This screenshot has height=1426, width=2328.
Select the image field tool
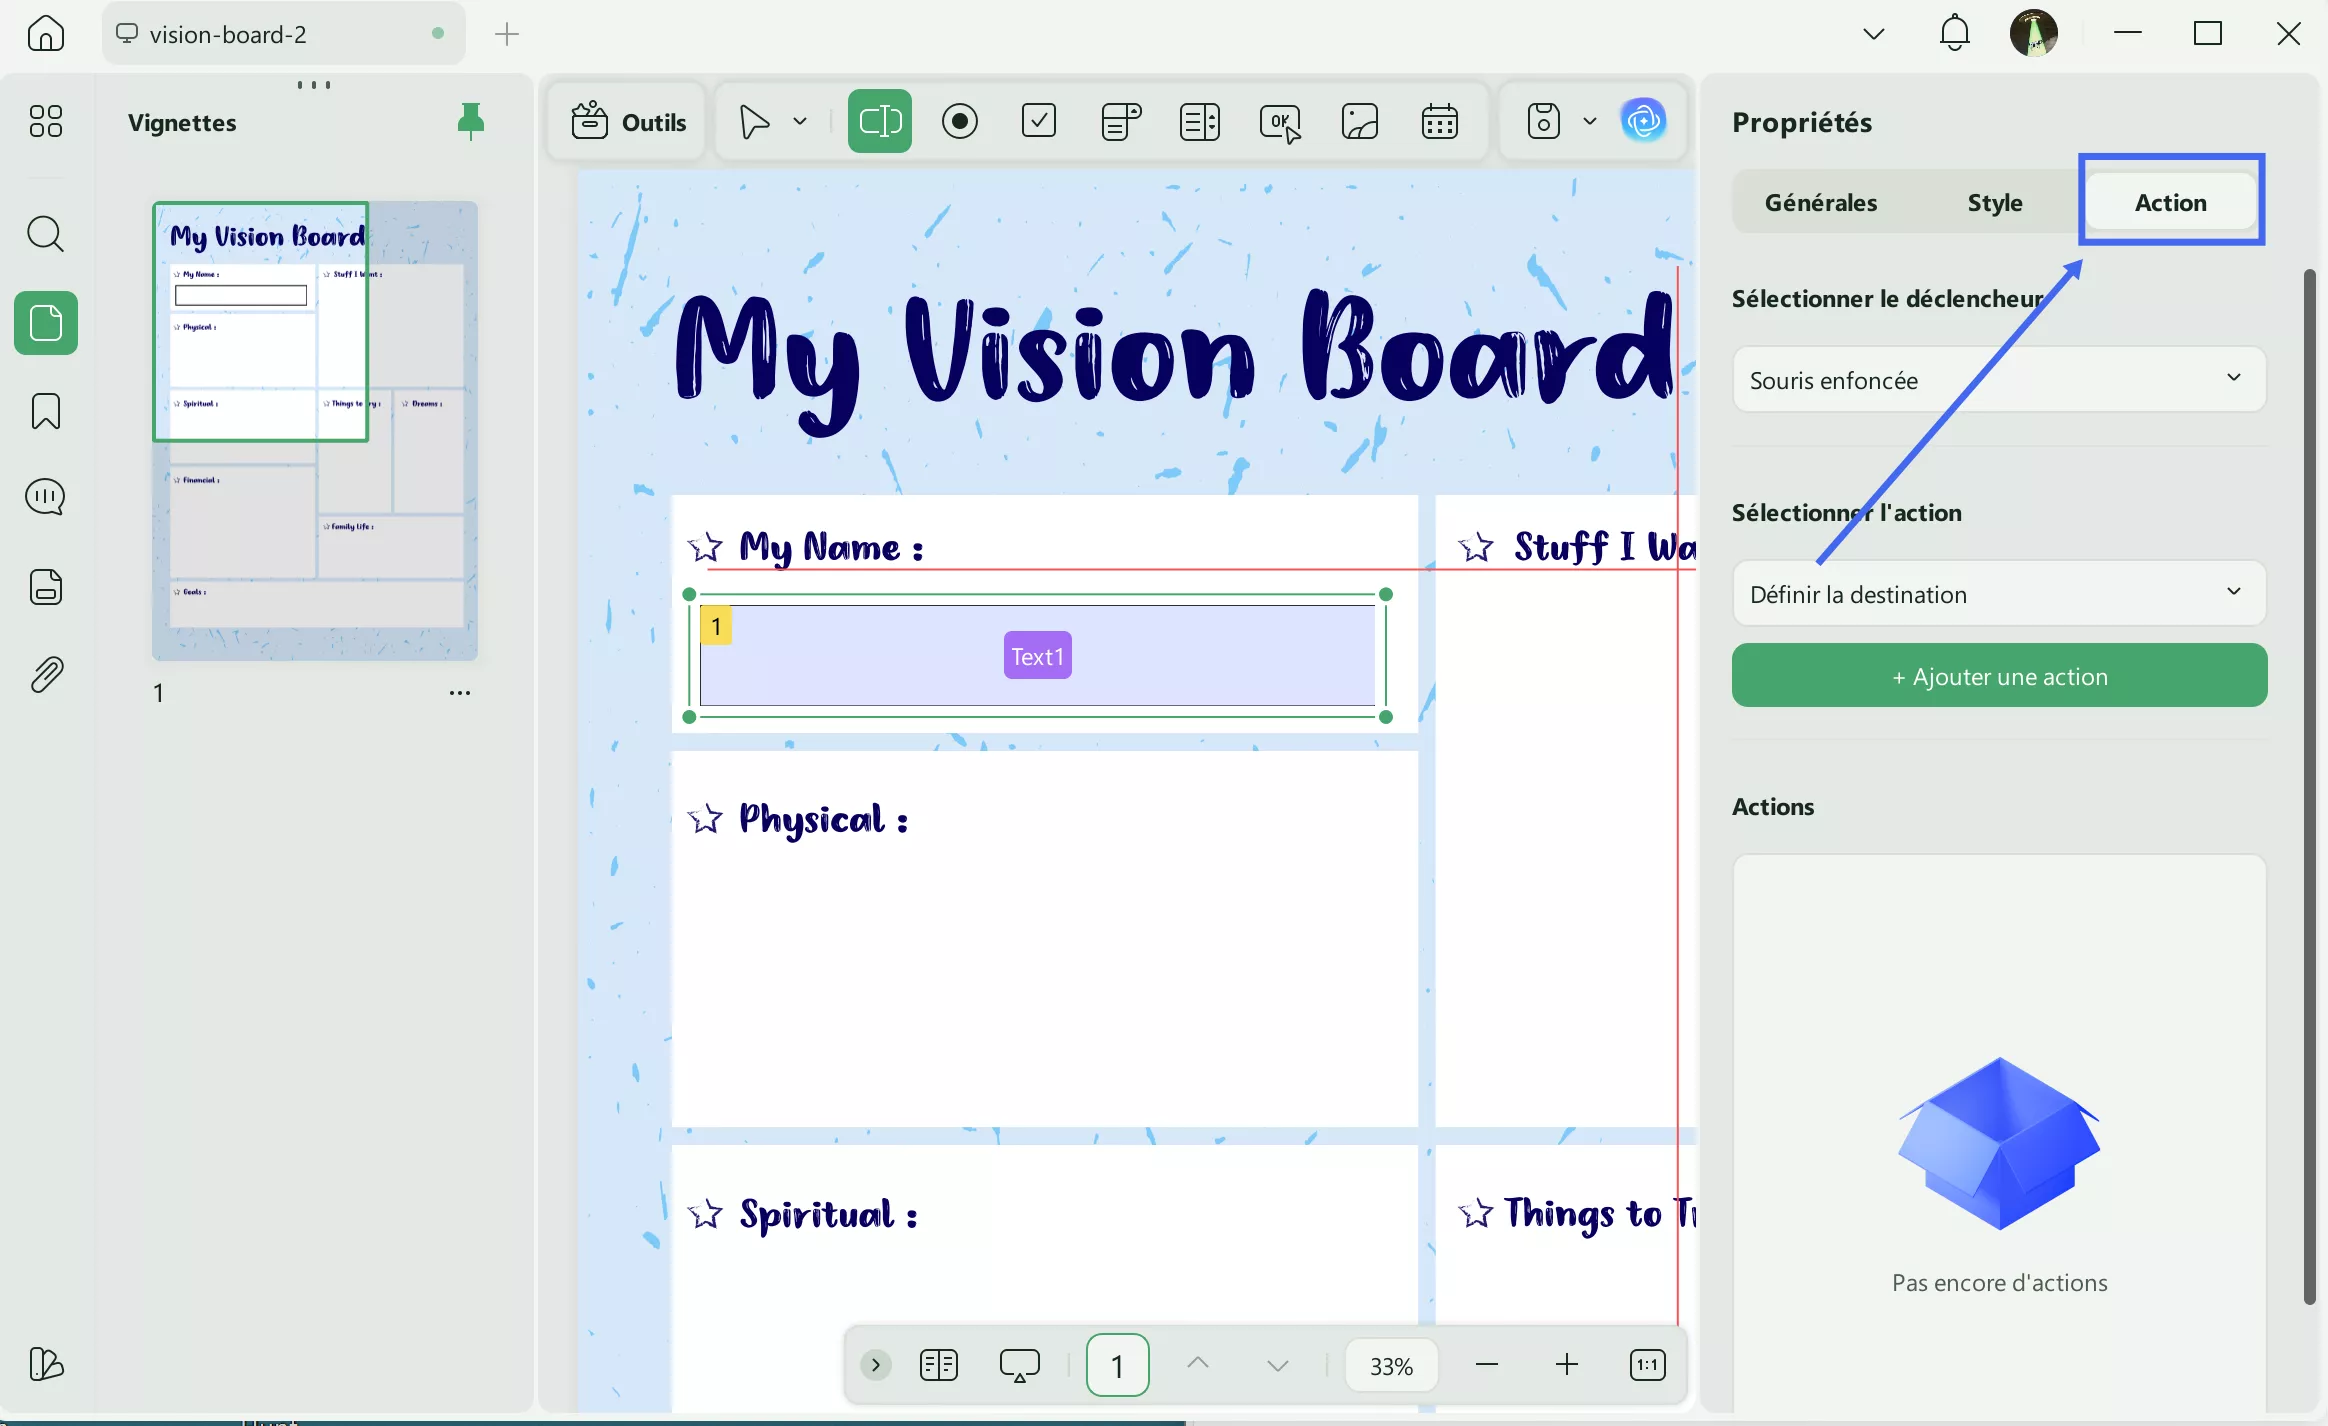tap(1359, 121)
